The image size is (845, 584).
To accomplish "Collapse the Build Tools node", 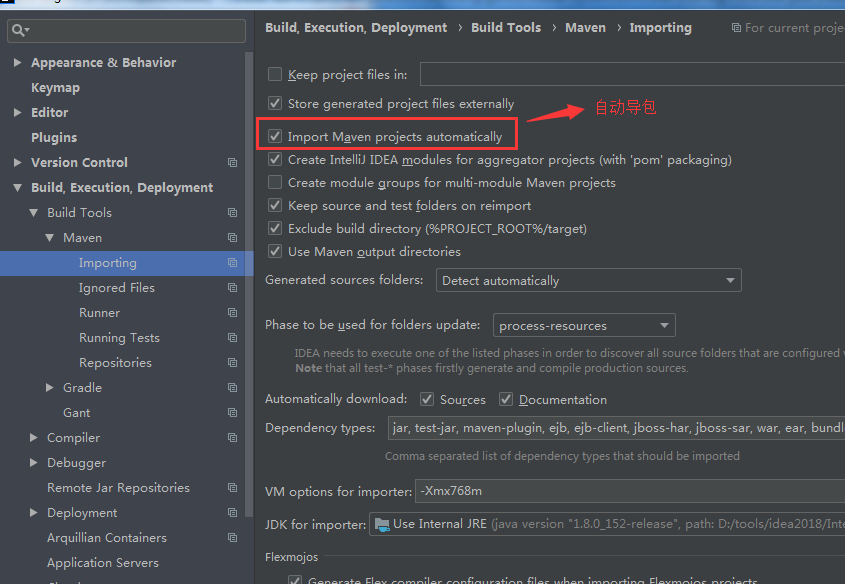I will 33,212.
